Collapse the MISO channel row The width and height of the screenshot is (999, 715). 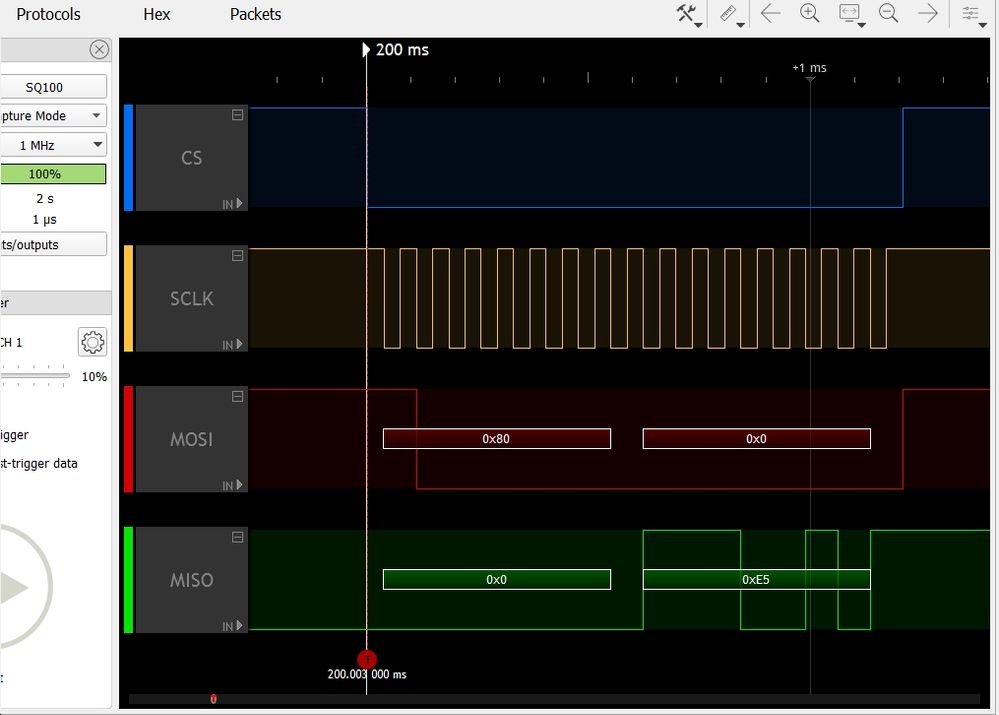237,537
